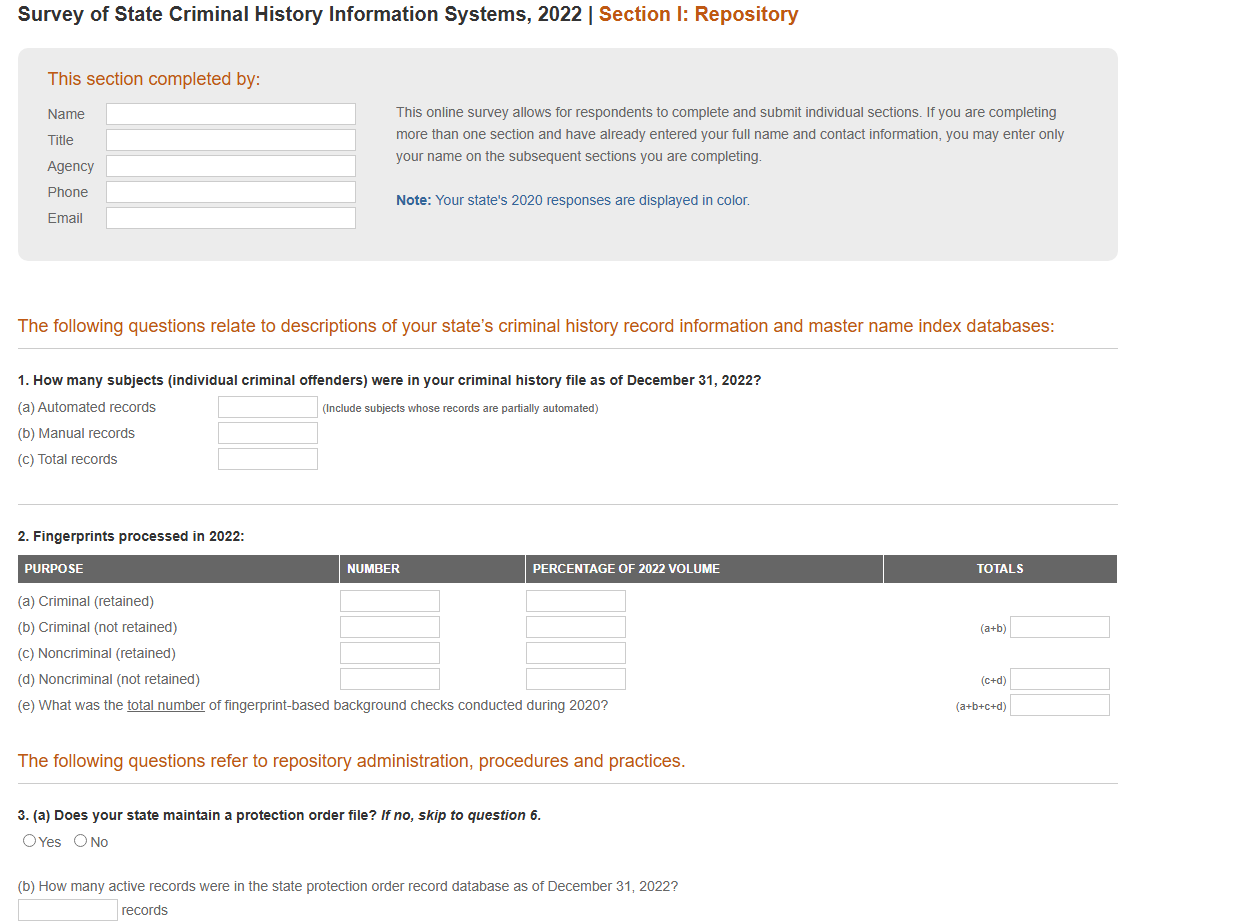Select the Email input field

(x=231, y=218)
